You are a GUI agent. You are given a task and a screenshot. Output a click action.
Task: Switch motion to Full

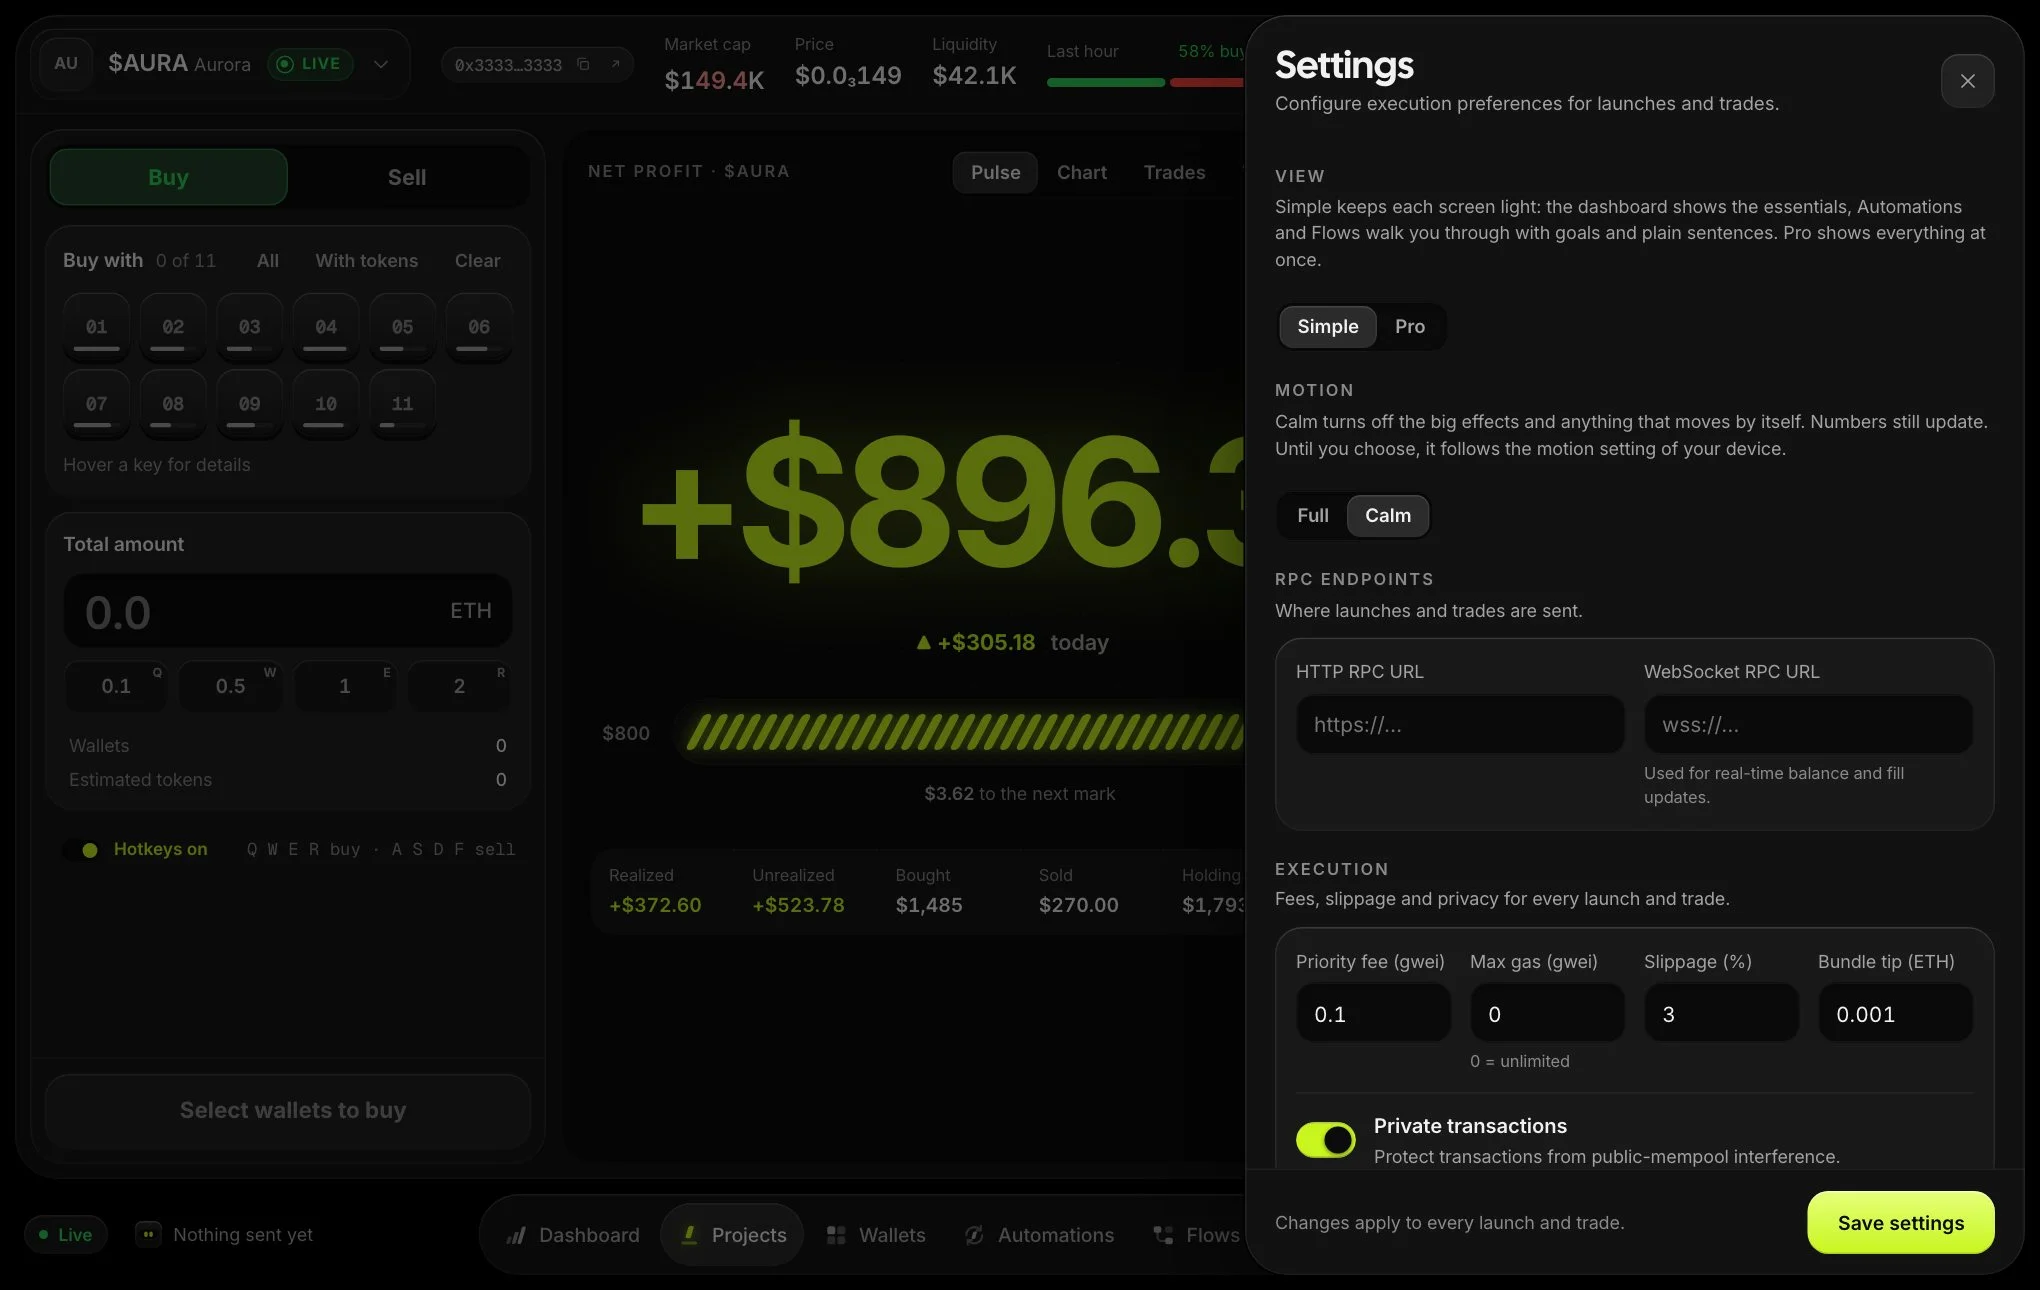point(1312,516)
